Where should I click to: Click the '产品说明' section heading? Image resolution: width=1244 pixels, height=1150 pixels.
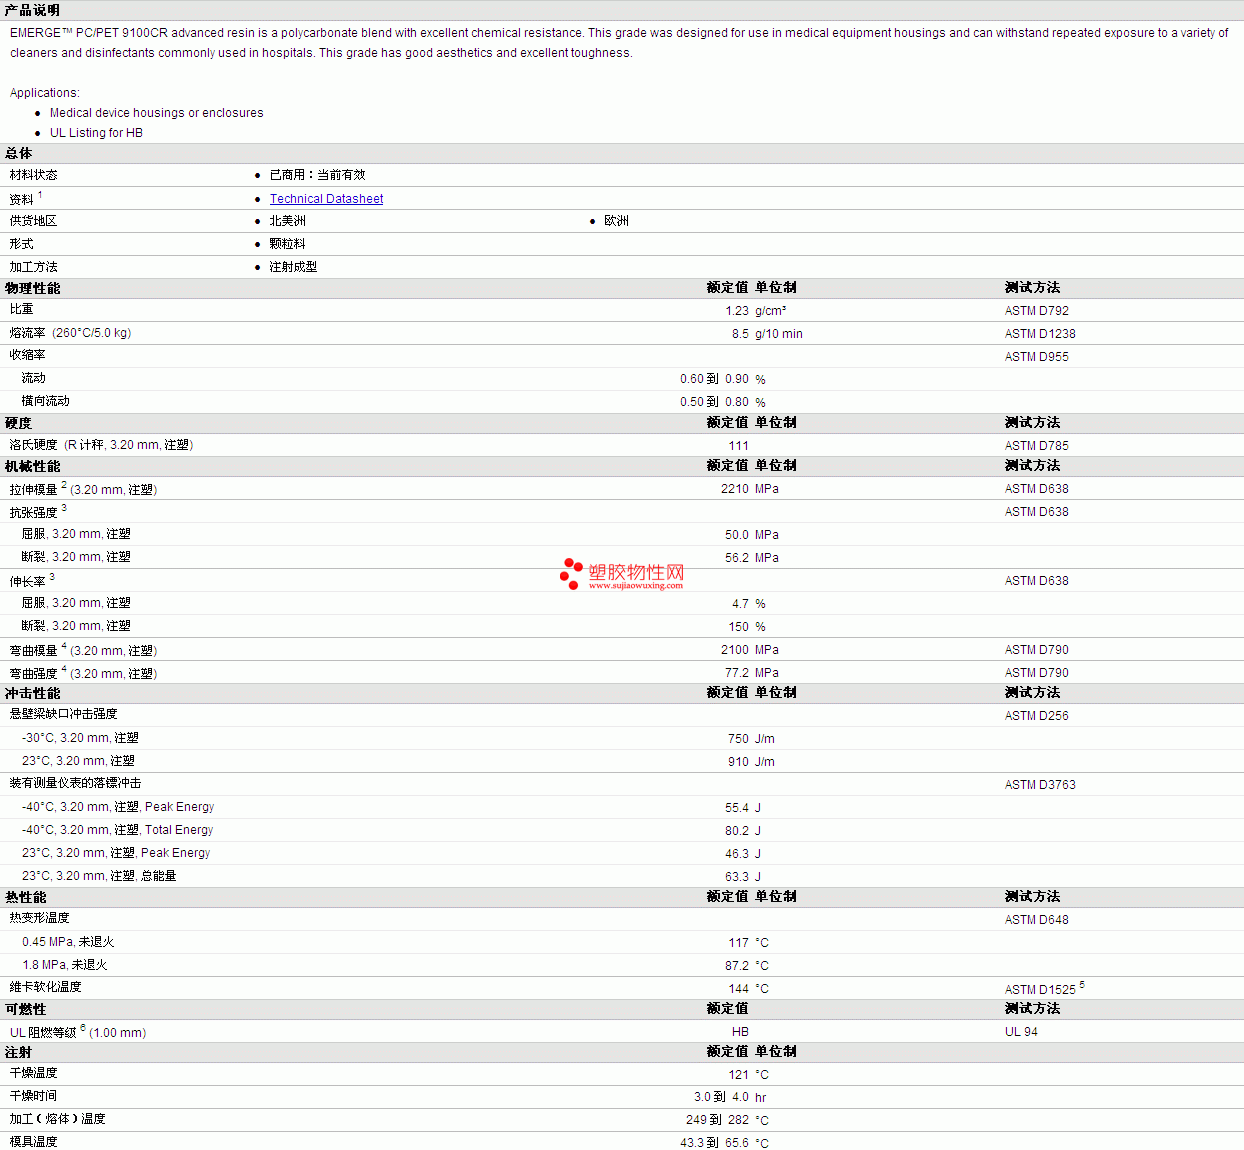tap(32, 10)
